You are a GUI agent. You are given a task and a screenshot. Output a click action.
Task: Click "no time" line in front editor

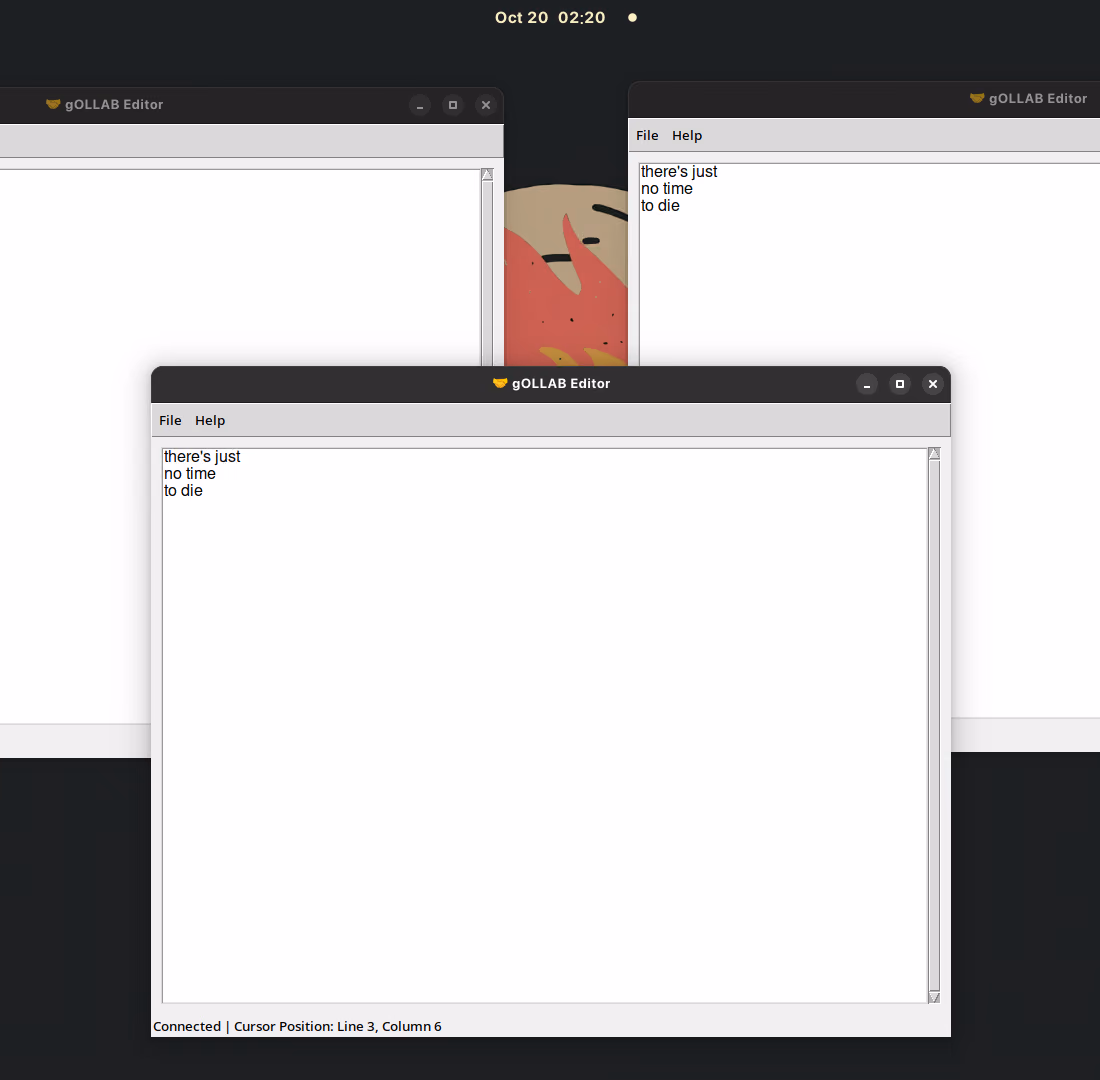[190, 474]
